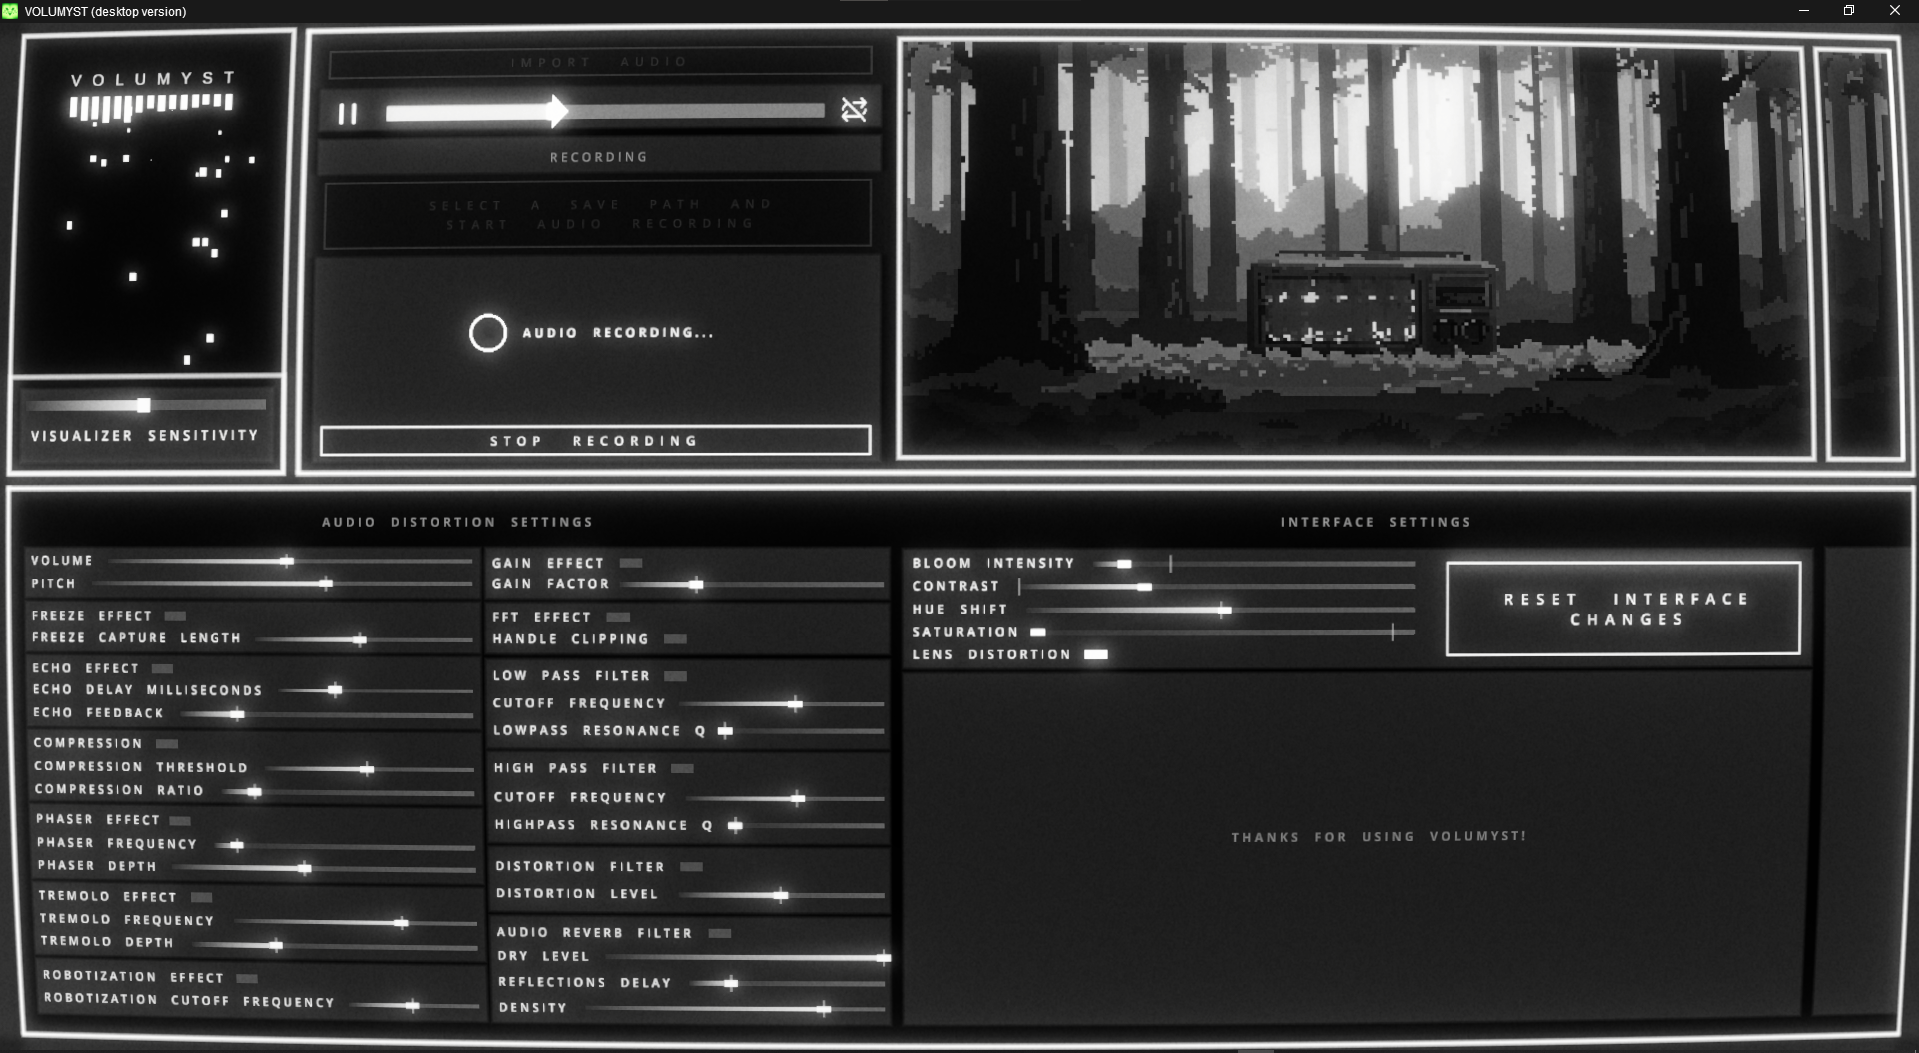Enable the Compression toggle
Screen dimensions: 1919x1053
(167, 743)
